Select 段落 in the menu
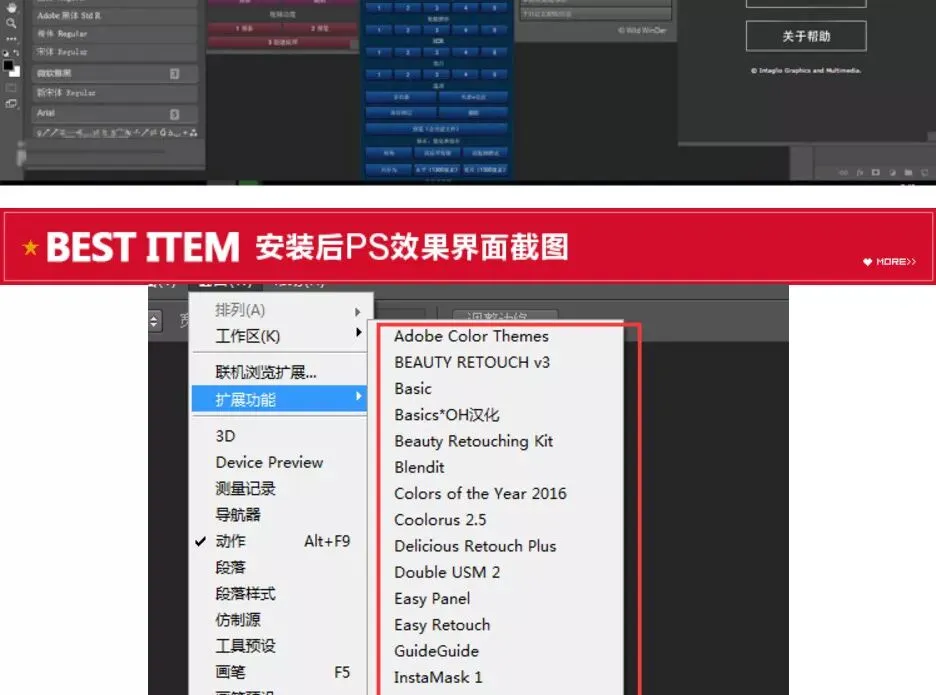 279,567
